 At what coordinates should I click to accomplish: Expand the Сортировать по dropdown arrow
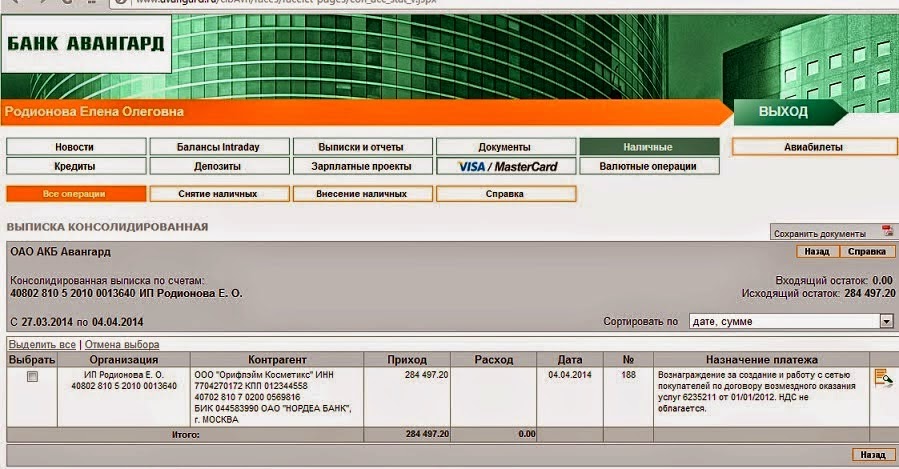click(x=886, y=321)
